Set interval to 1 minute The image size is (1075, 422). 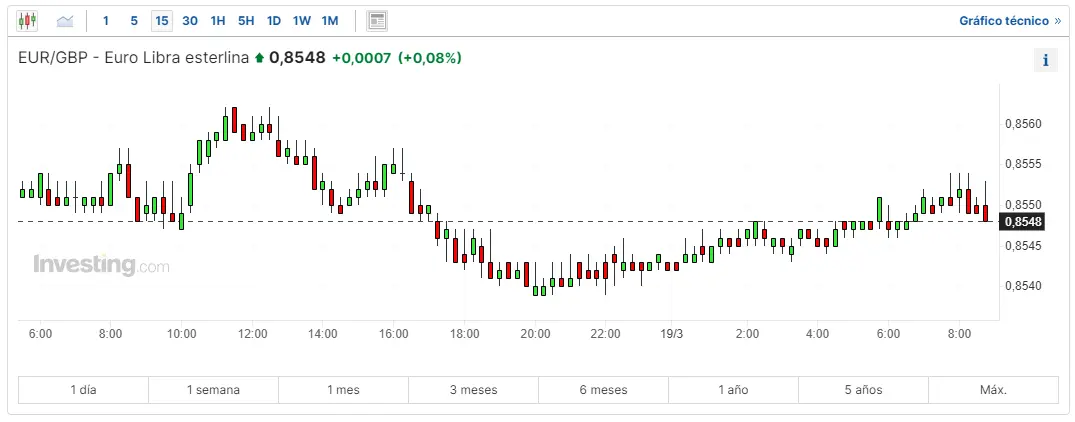pyautogui.click(x=106, y=21)
